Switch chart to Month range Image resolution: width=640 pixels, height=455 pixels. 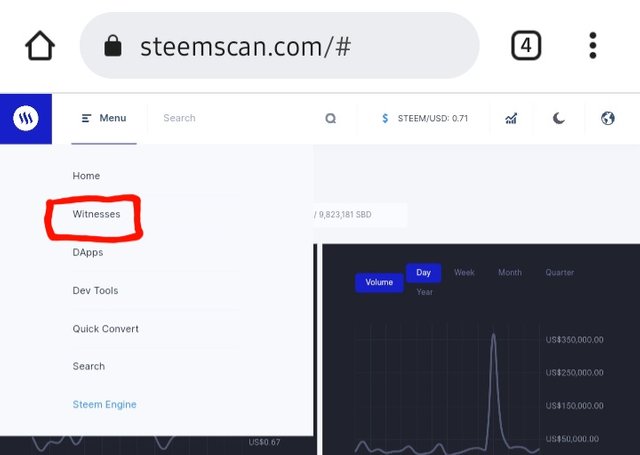(x=510, y=272)
